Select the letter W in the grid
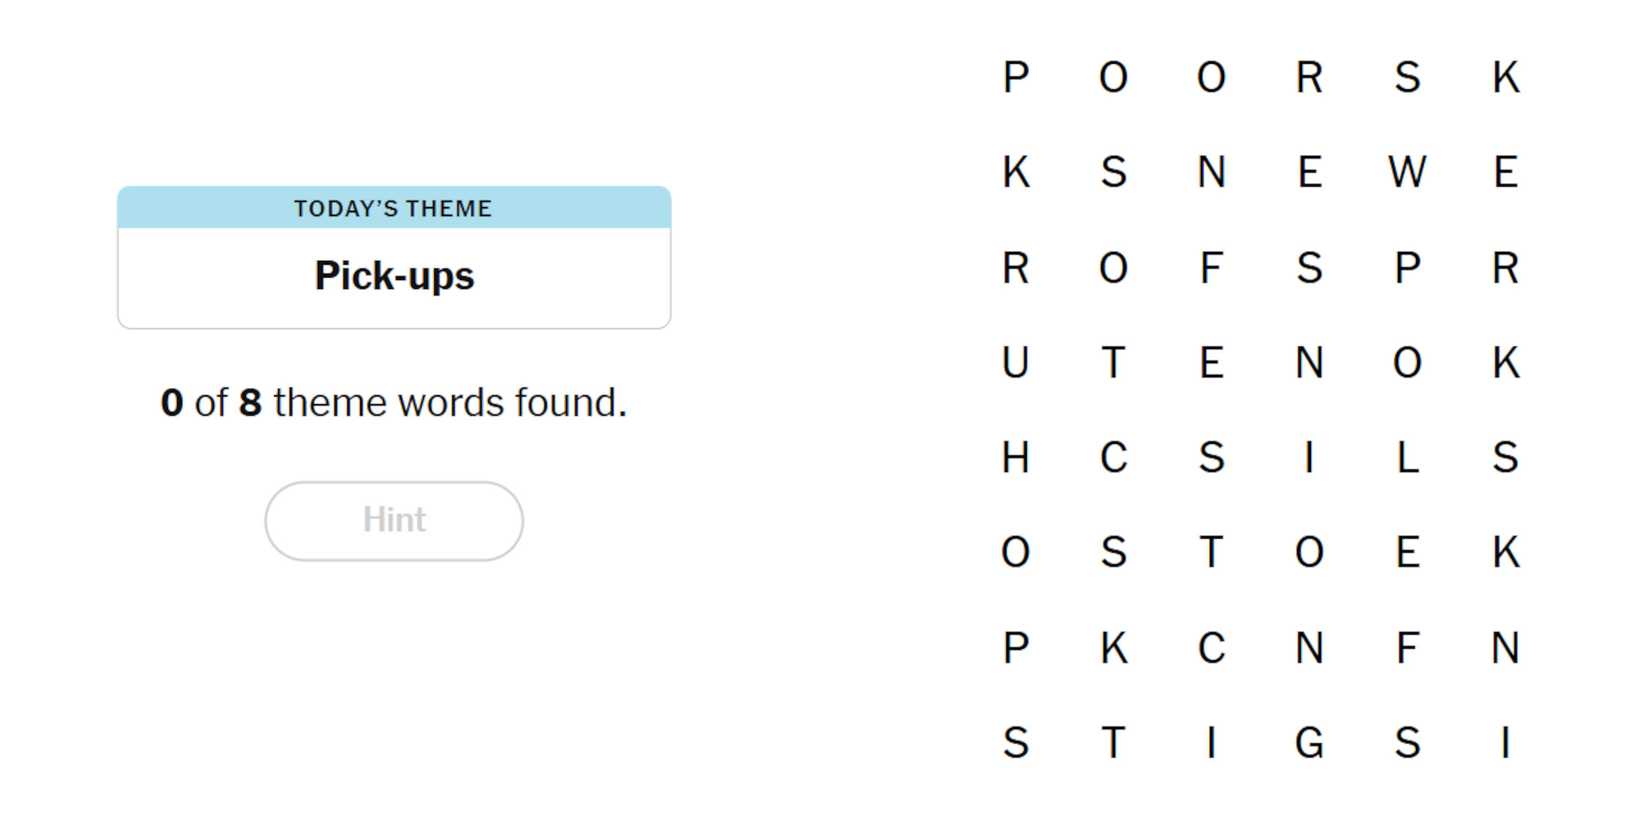Screen dimensions: 1650x825 1407,173
